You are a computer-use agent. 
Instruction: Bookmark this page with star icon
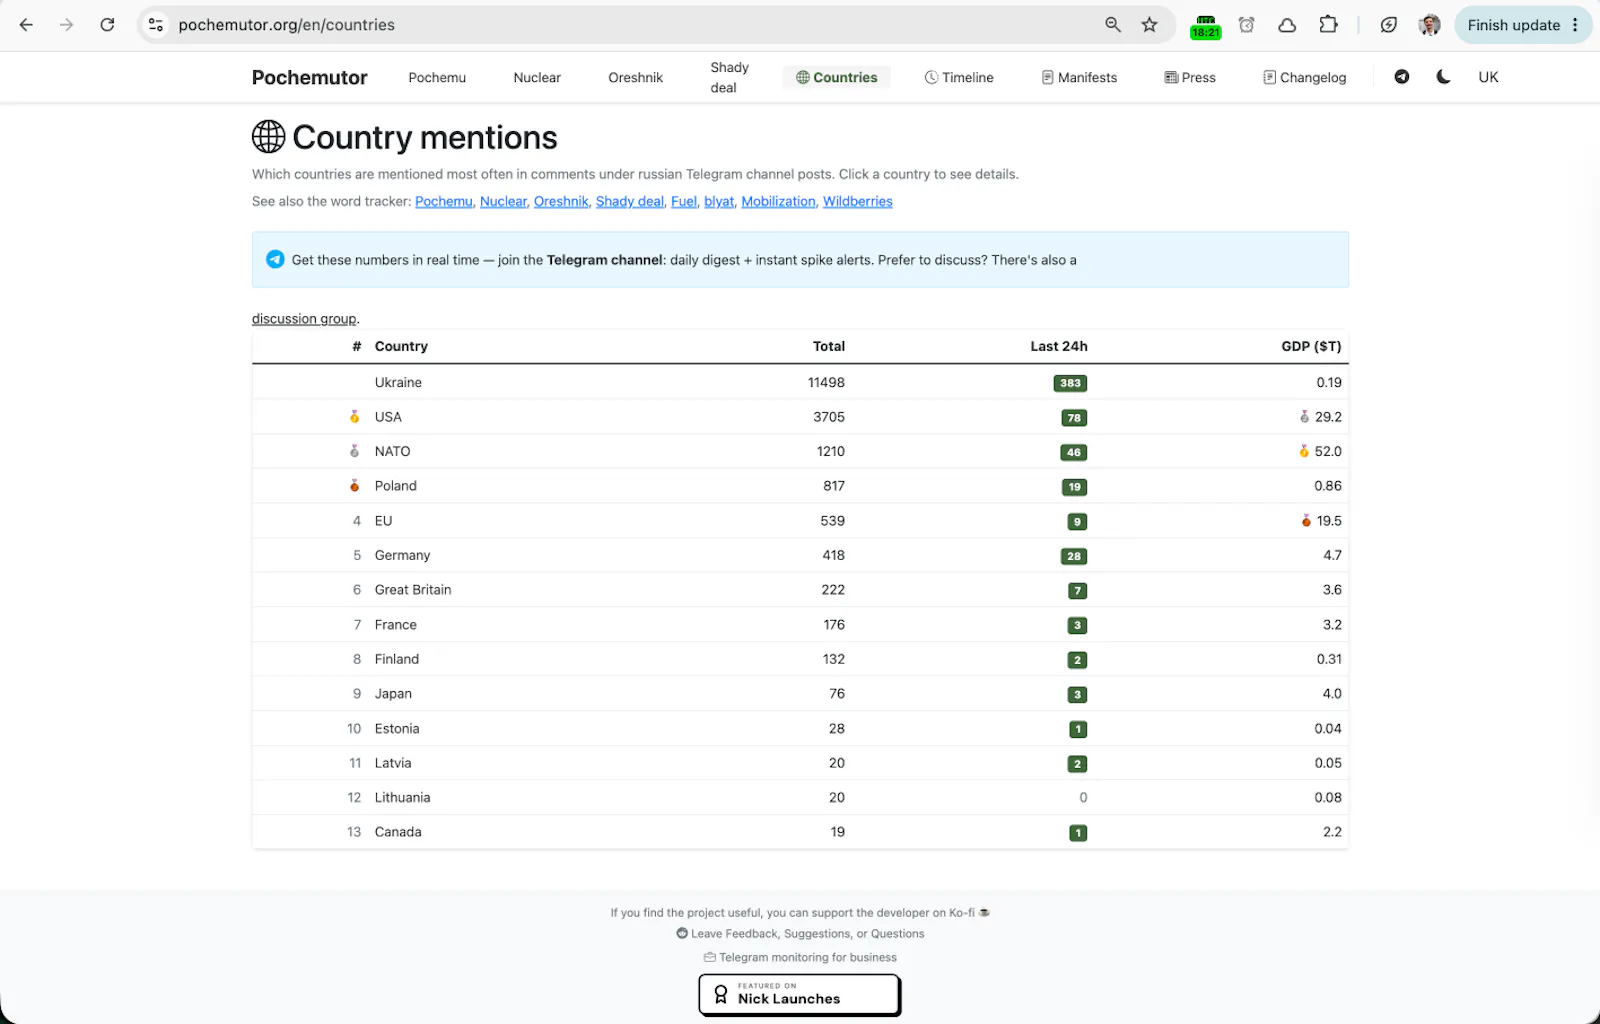tap(1150, 25)
